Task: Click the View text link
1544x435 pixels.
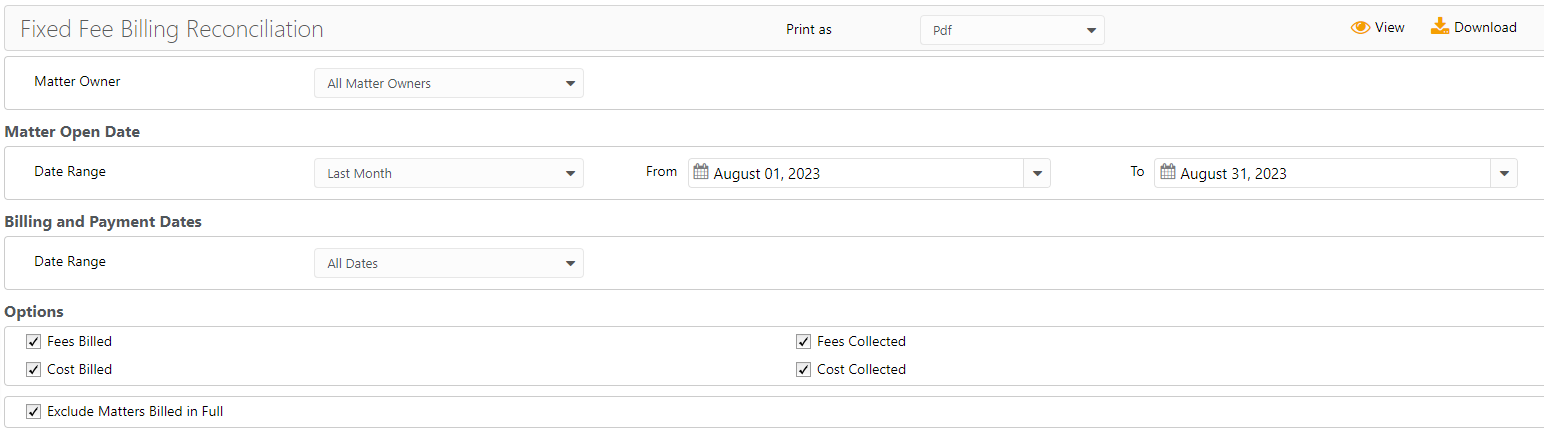Action: click(x=1389, y=28)
